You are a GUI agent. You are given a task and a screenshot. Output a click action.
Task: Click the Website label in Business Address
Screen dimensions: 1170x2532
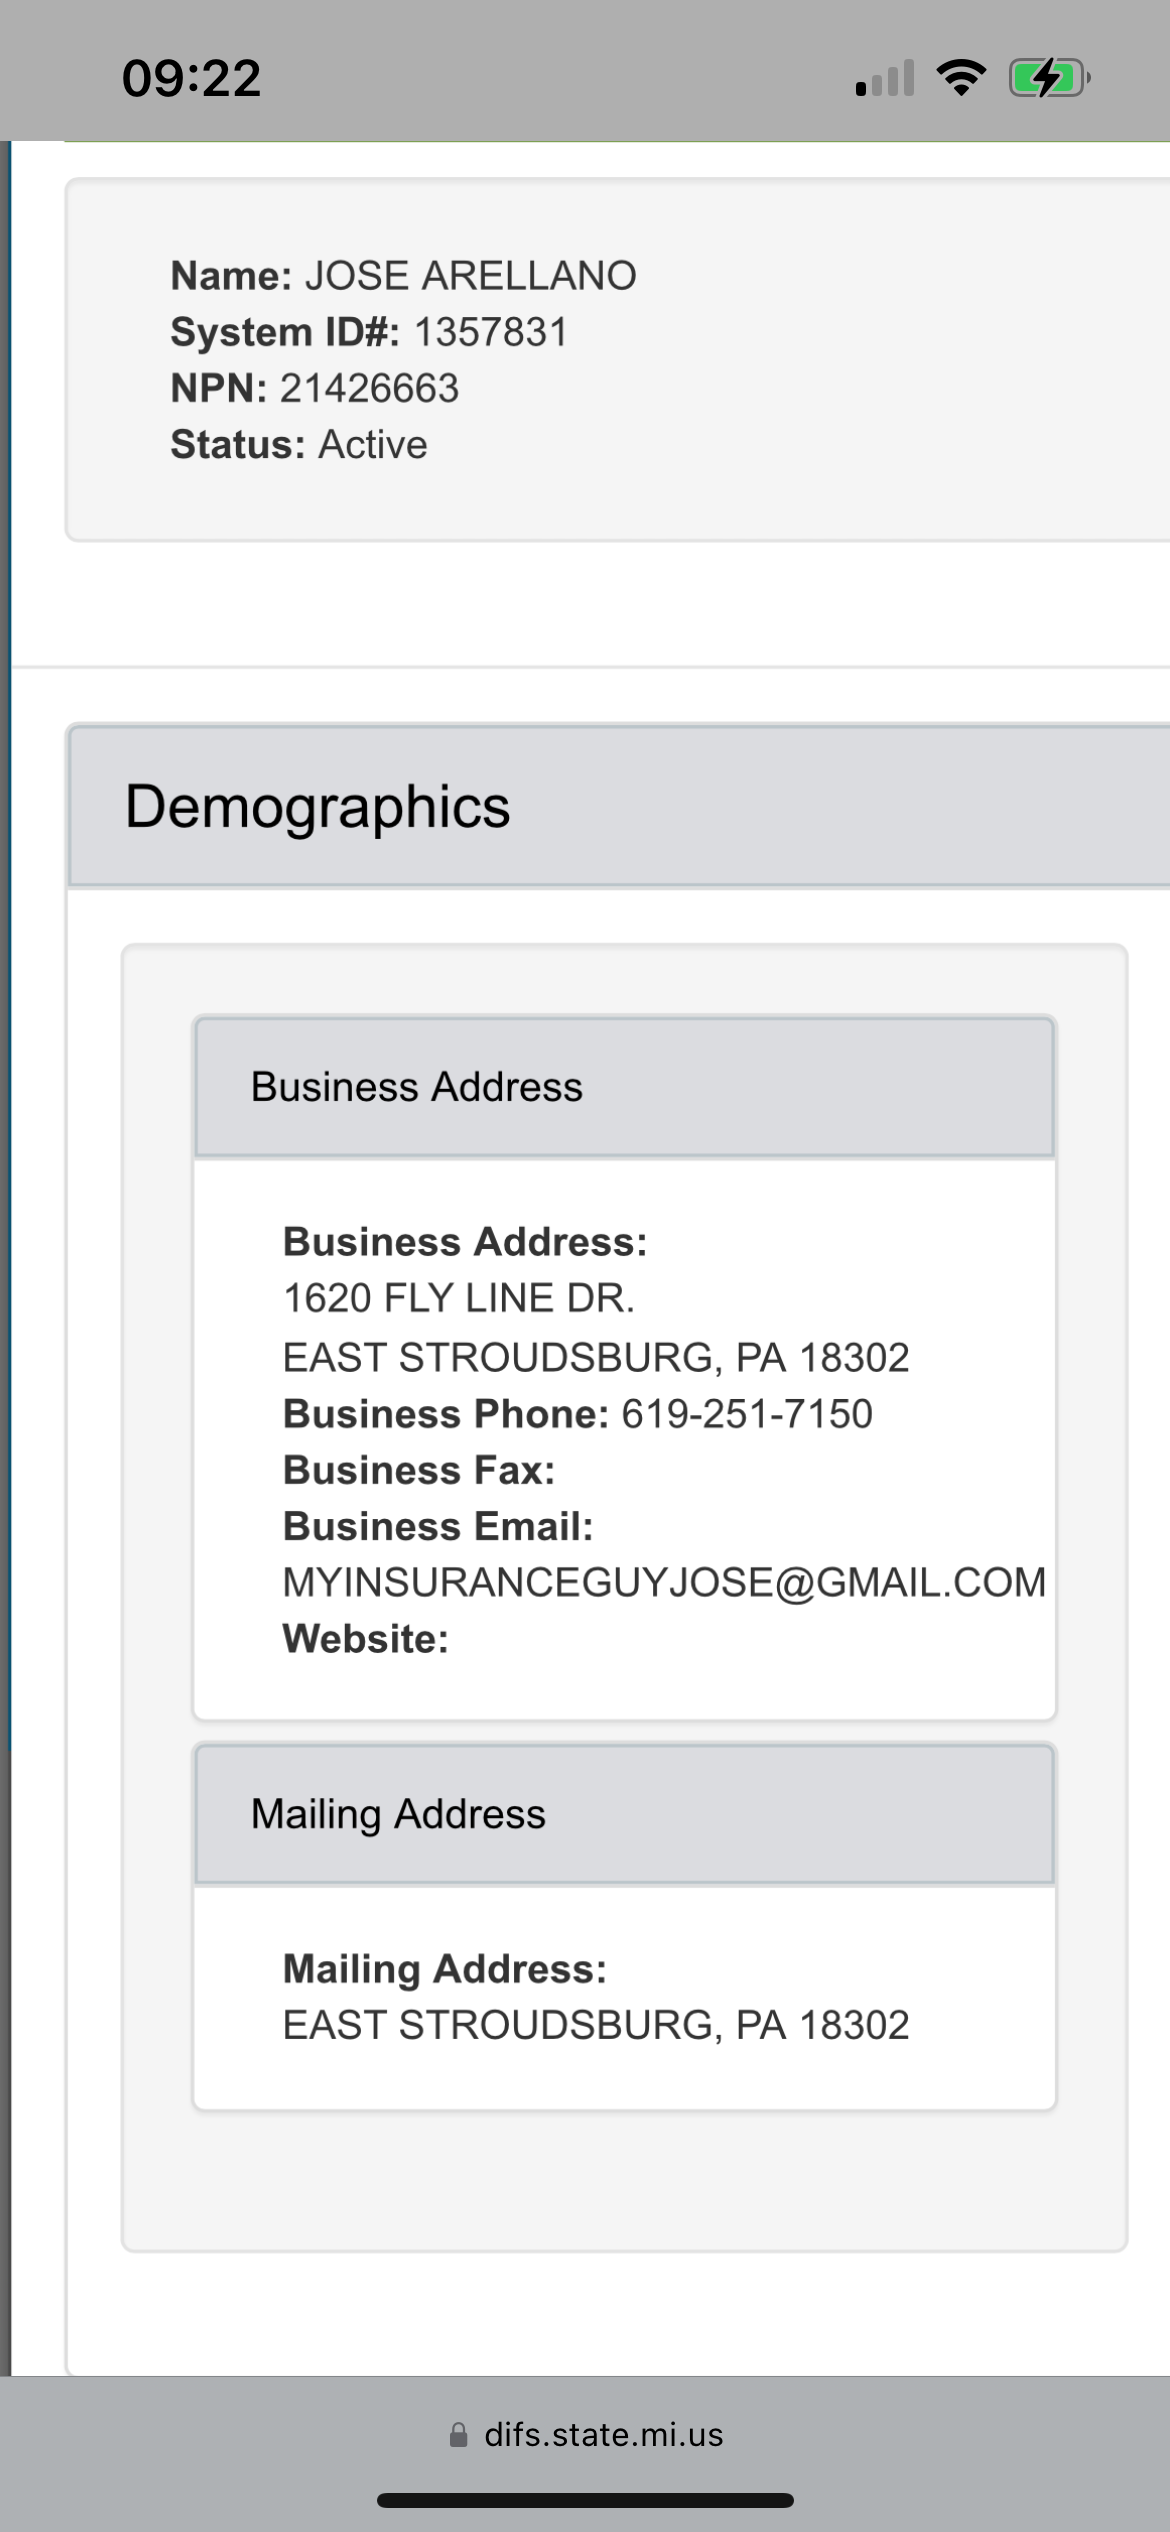[366, 1639]
